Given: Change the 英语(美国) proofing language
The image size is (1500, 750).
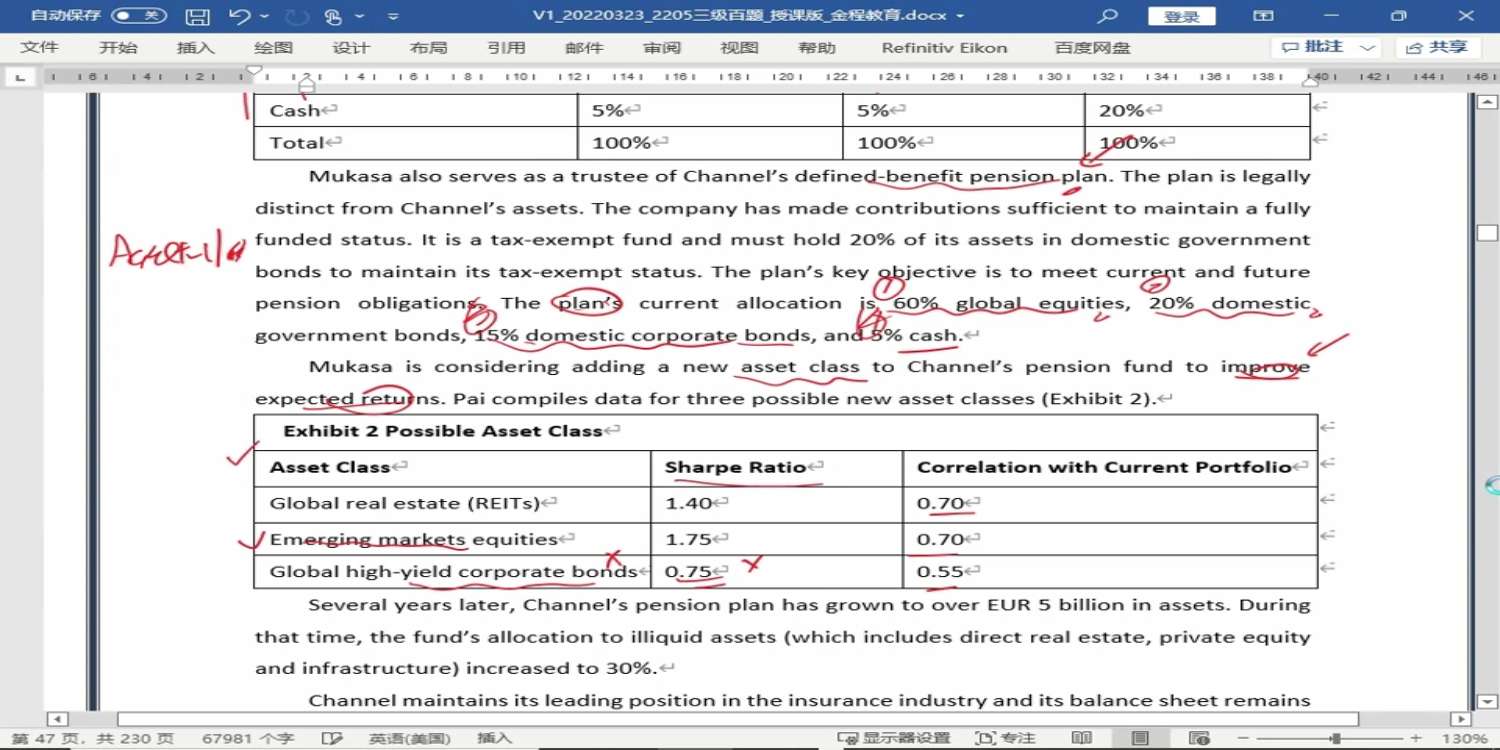Looking at the screenshot, I should [x=410, y=738].
